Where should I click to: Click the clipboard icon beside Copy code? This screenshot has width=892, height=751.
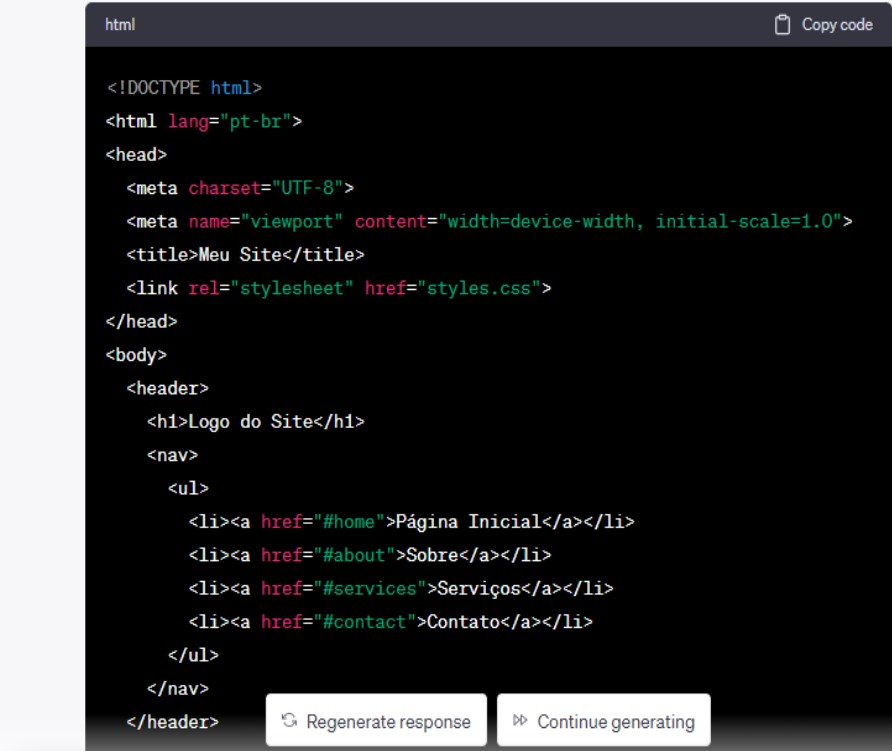[x=784, y=25]
